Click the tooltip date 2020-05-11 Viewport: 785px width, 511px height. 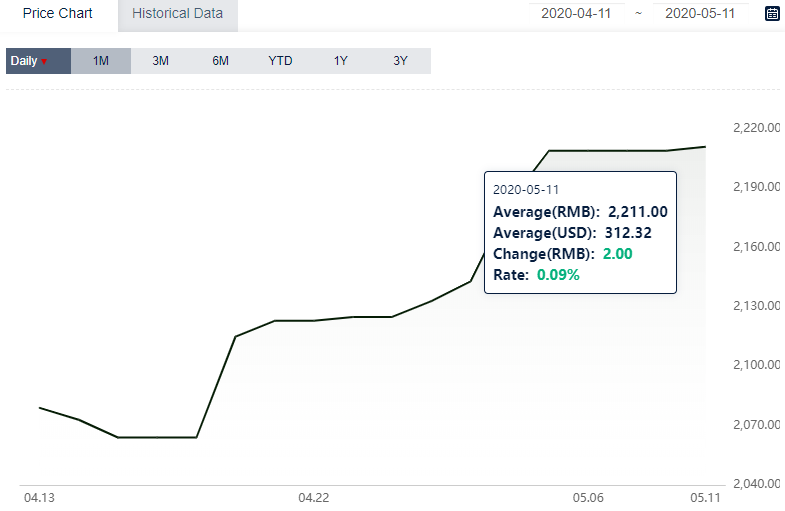(x=526, y=190)
